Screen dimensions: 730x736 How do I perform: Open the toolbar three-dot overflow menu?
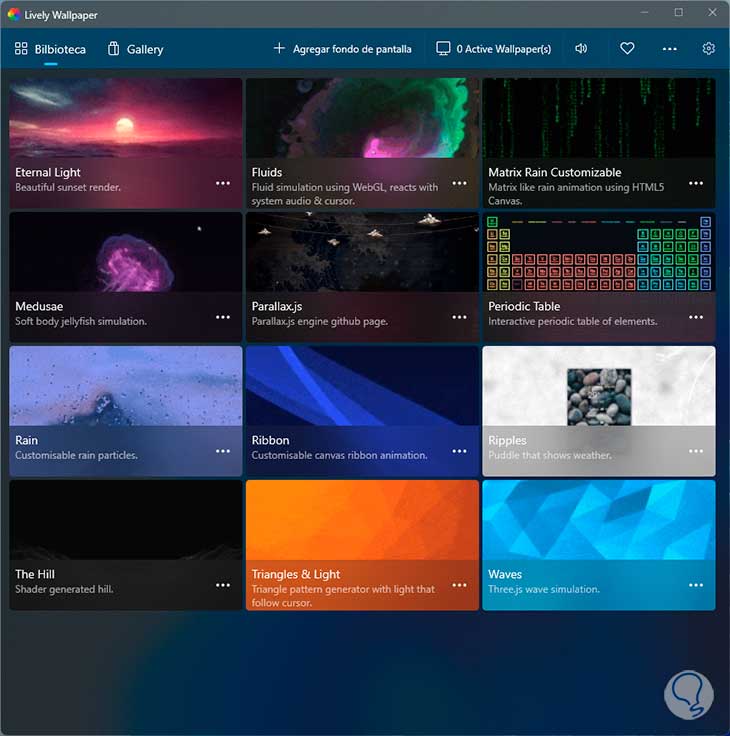(x=669, y=49)
